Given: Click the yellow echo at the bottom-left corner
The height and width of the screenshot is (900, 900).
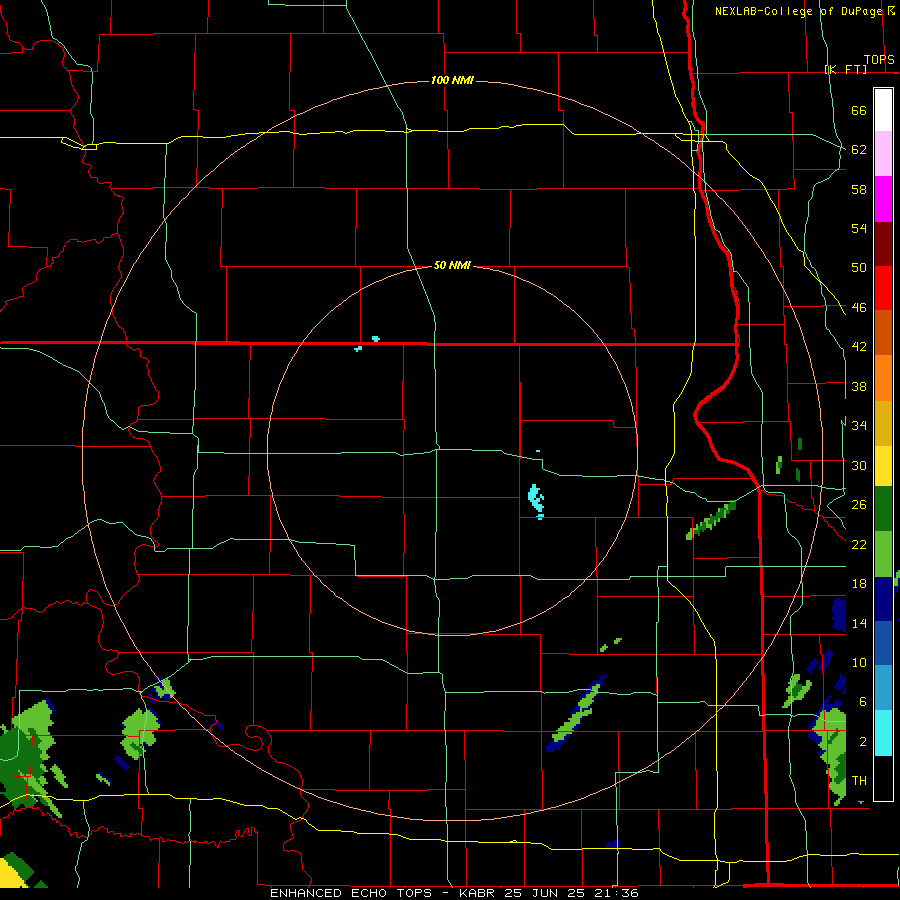Looking at the screenshot, I should pos(11,872).
